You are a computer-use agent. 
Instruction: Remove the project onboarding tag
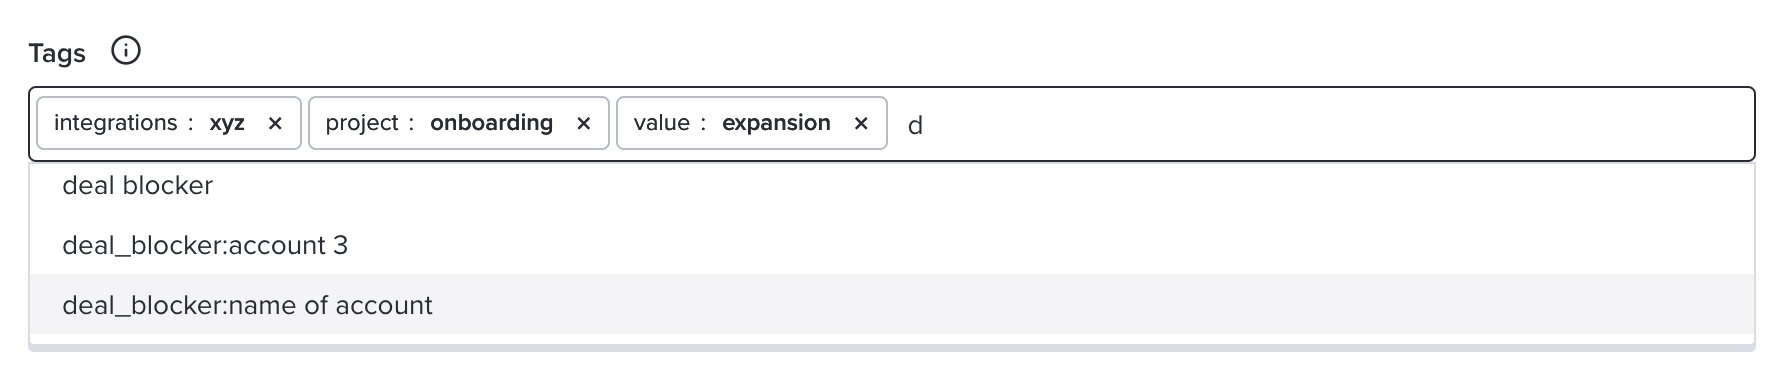[584, 123]
